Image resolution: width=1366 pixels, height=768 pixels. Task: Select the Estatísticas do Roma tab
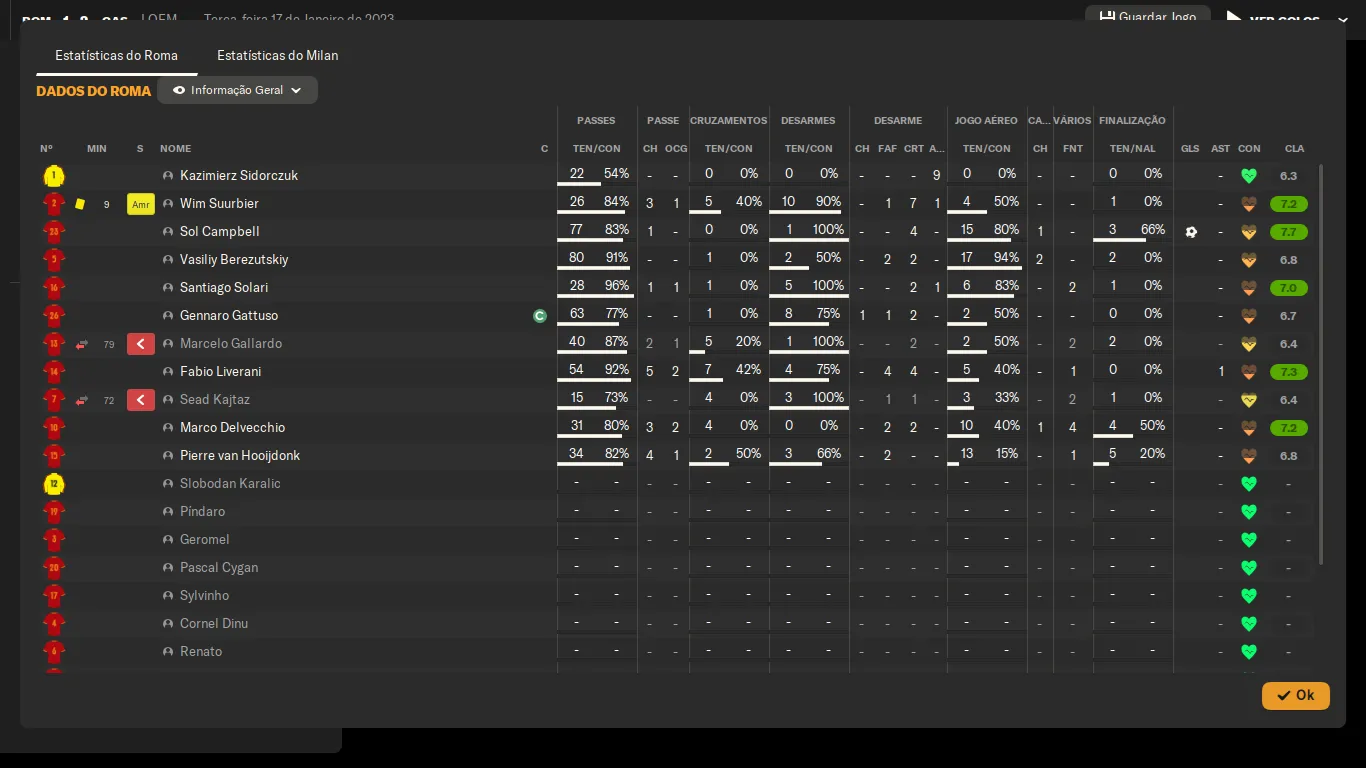tap(116, 56)
